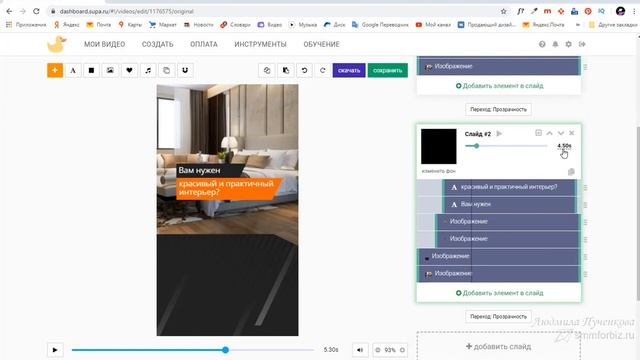Image resolution: width=640 pixels, height=360 pixels.
Task: Click the copy background icon in Слайд #2
Action: [571, 172]
